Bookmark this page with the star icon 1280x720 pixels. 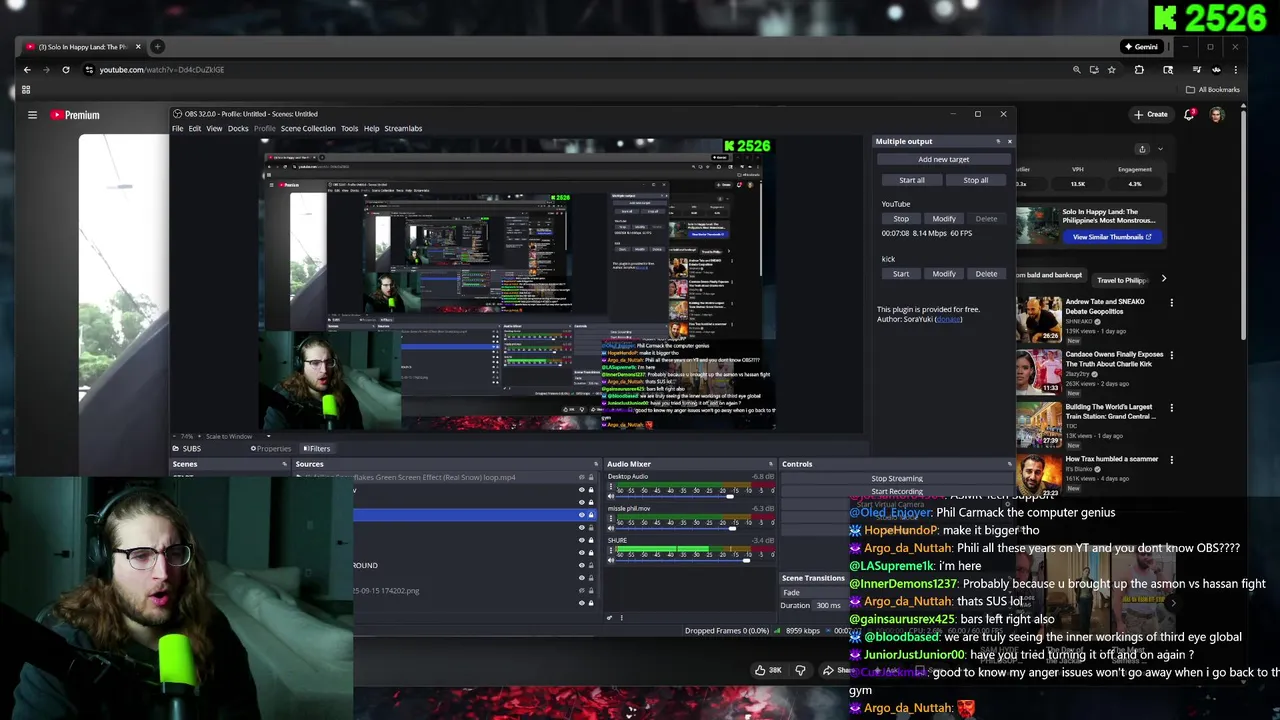[x=1111, y=70]
